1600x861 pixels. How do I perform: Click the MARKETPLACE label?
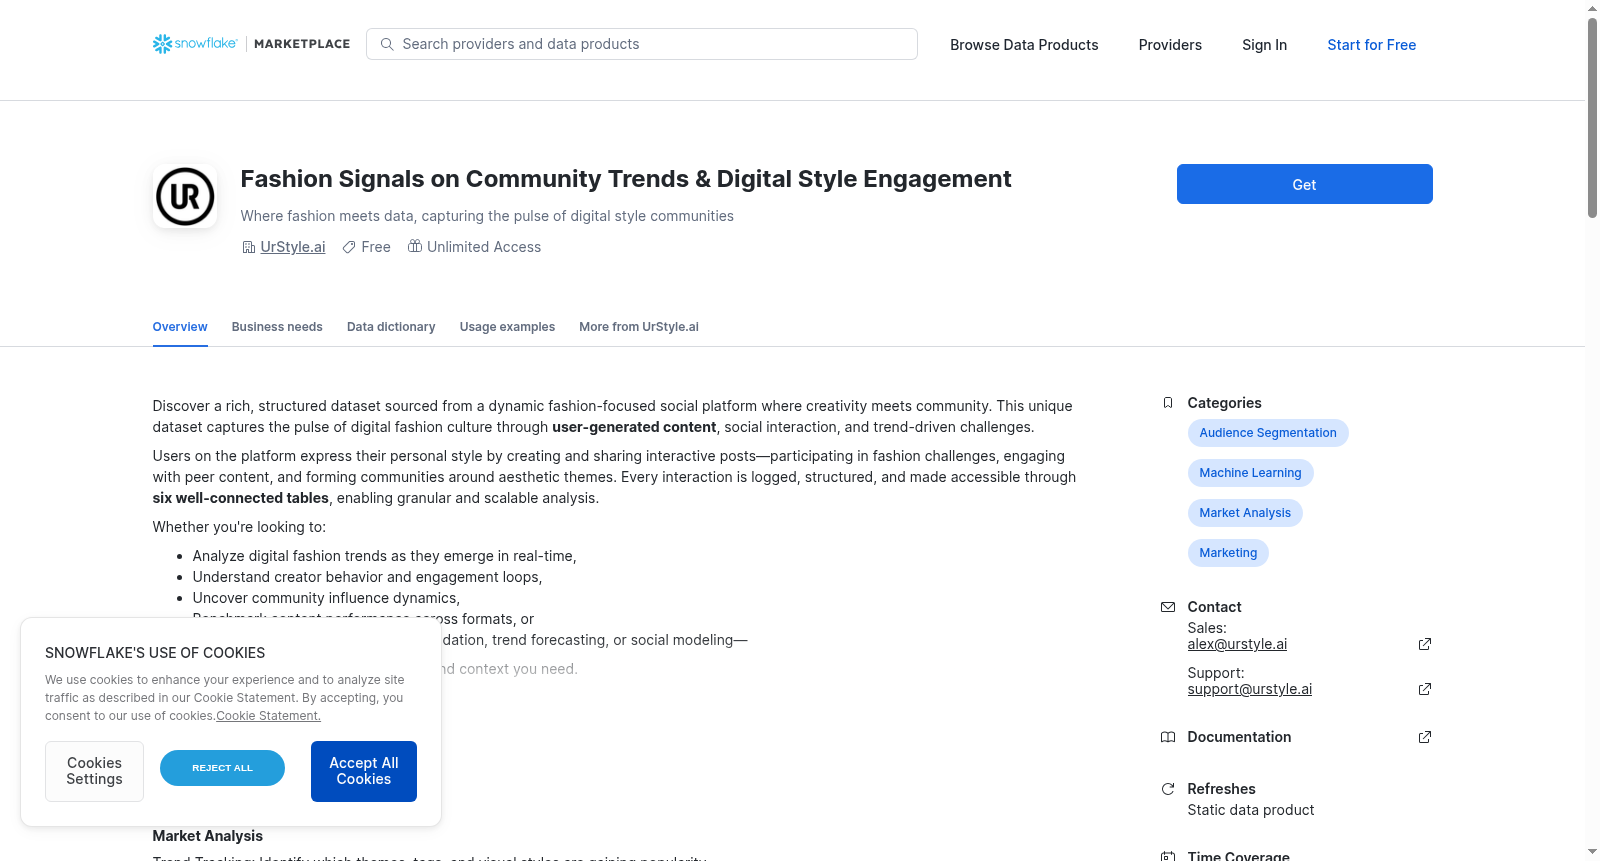(x=302, y=44)
